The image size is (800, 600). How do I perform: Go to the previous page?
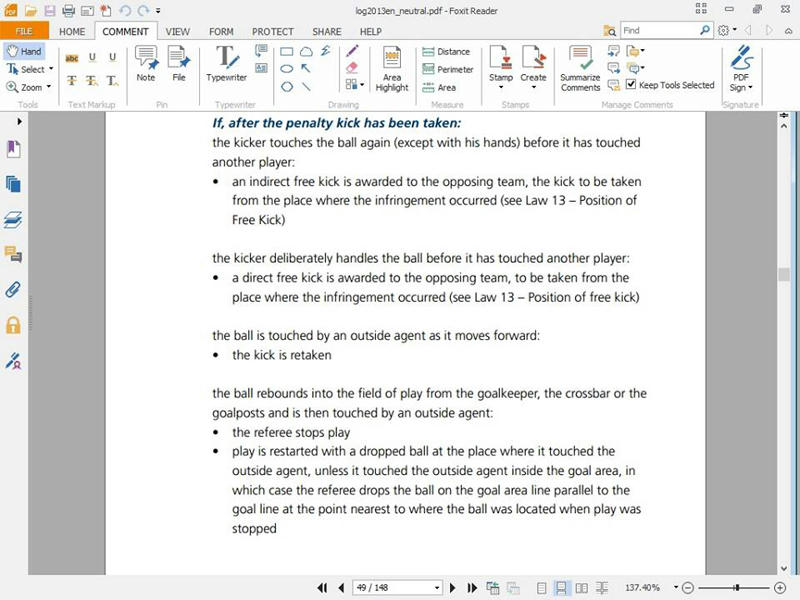click(341, 588)
